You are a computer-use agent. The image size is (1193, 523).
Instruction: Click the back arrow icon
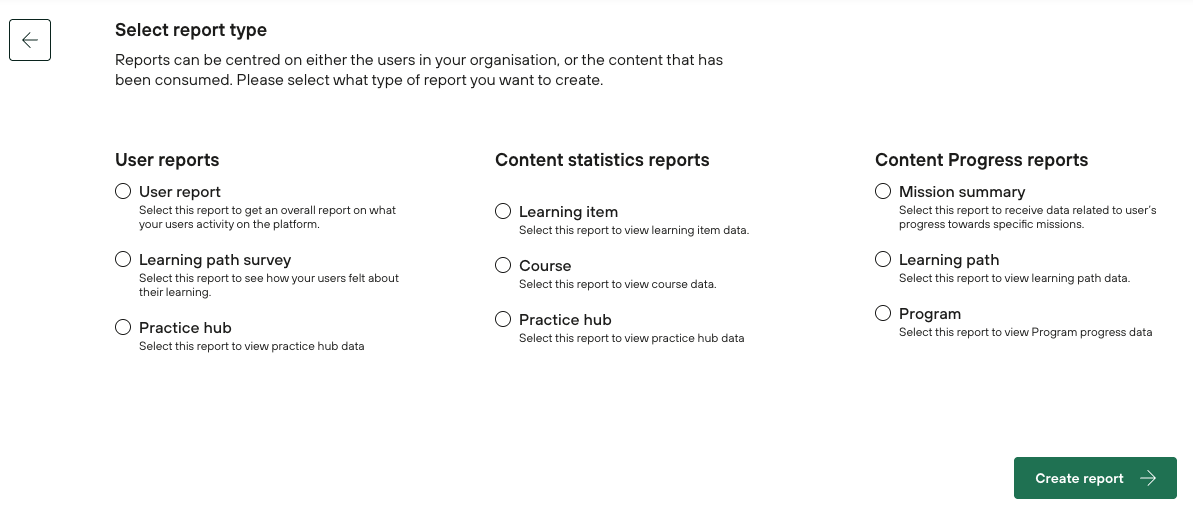click(30, 40)
